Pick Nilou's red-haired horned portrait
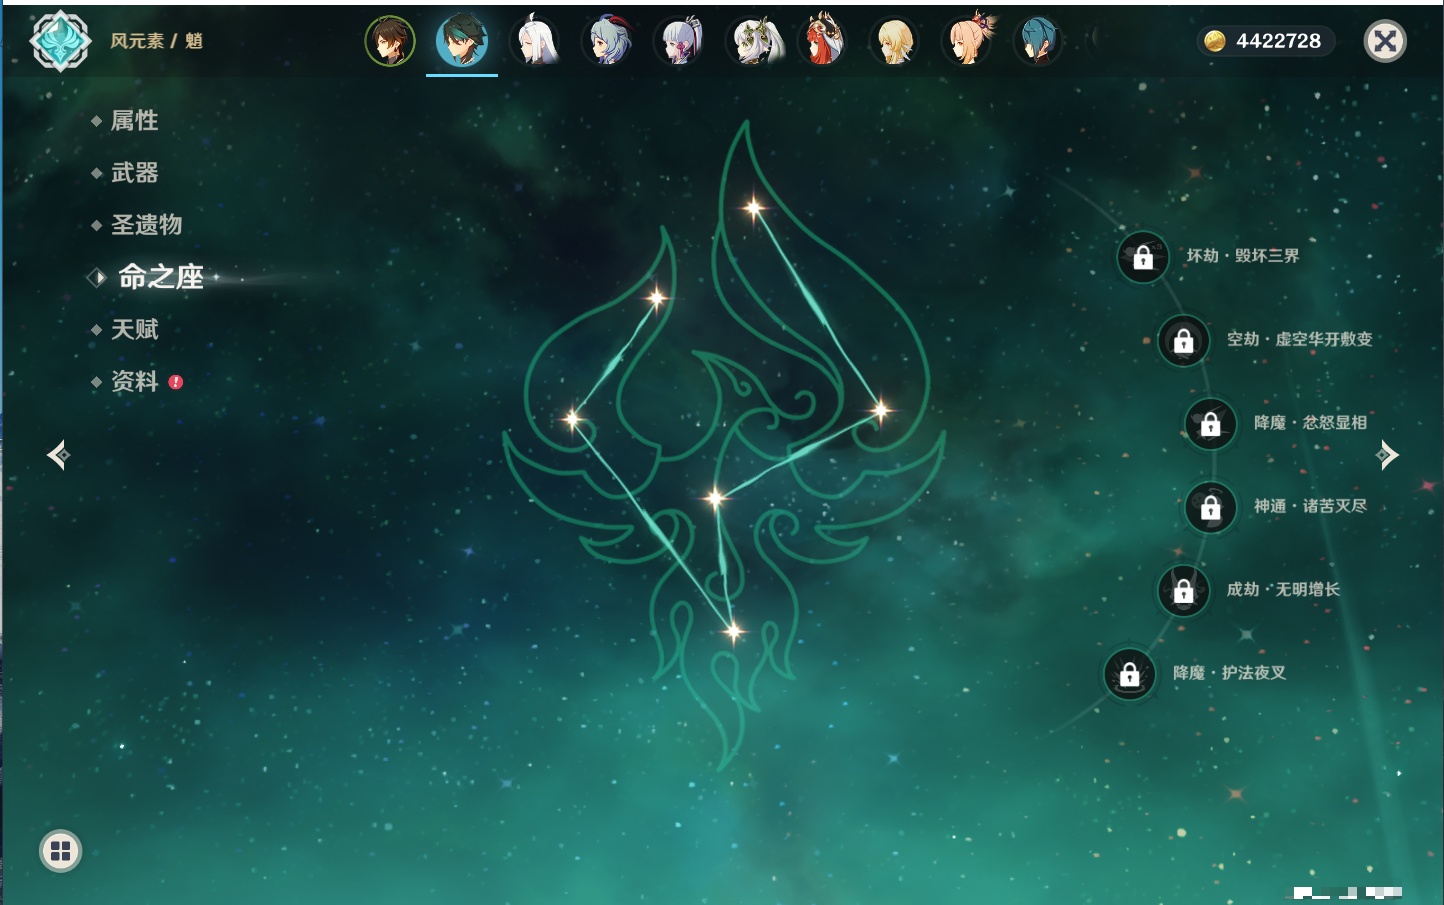 click(824, 41)
